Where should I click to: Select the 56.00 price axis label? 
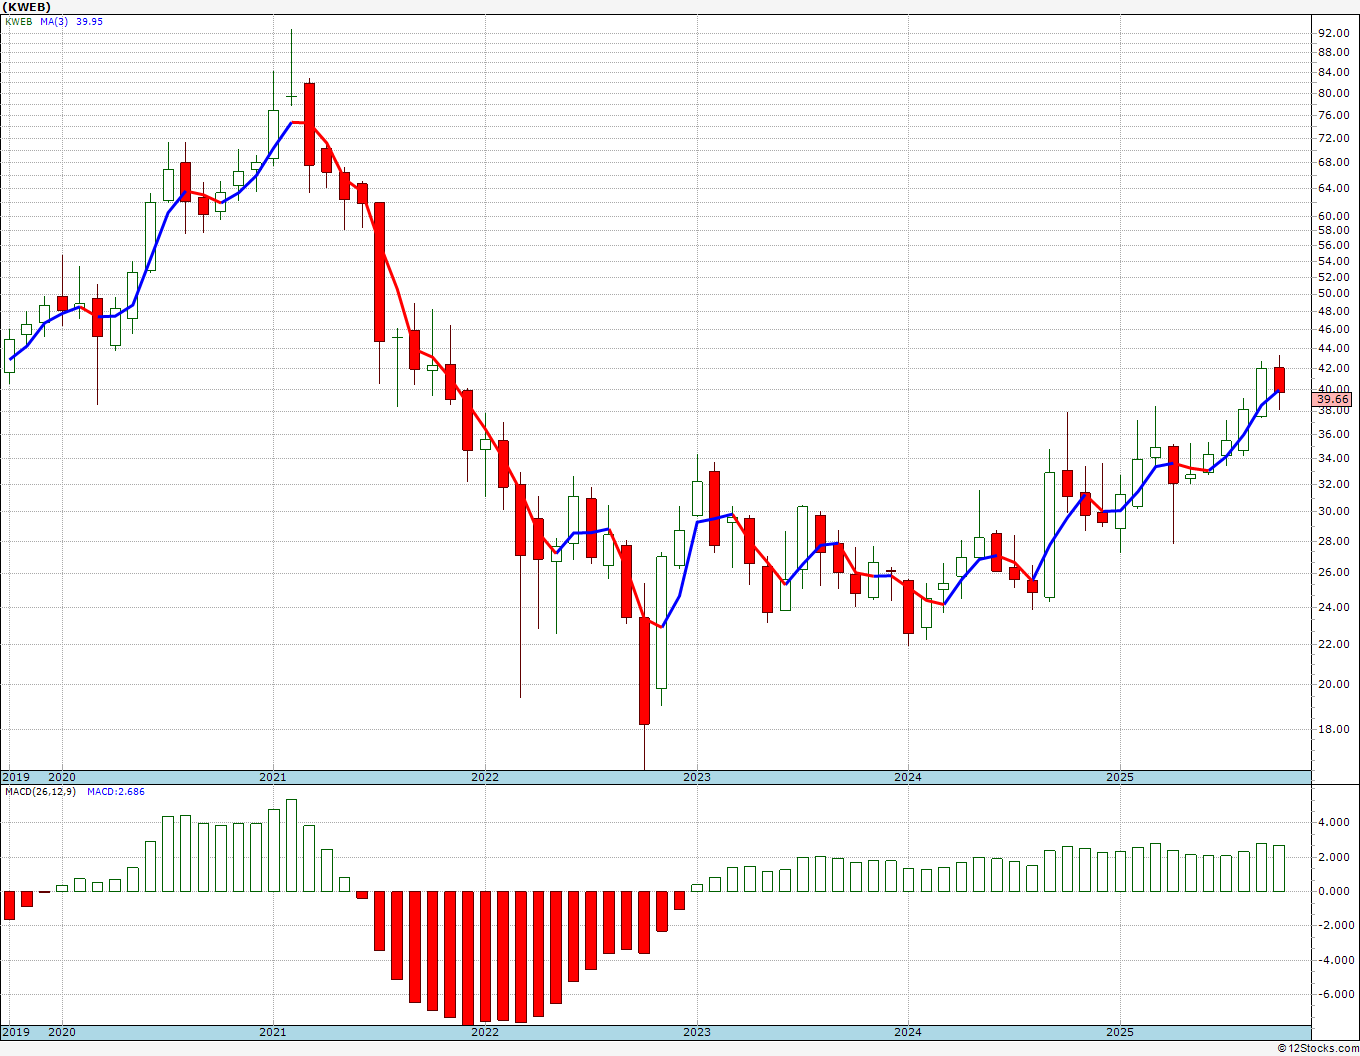1334,245
